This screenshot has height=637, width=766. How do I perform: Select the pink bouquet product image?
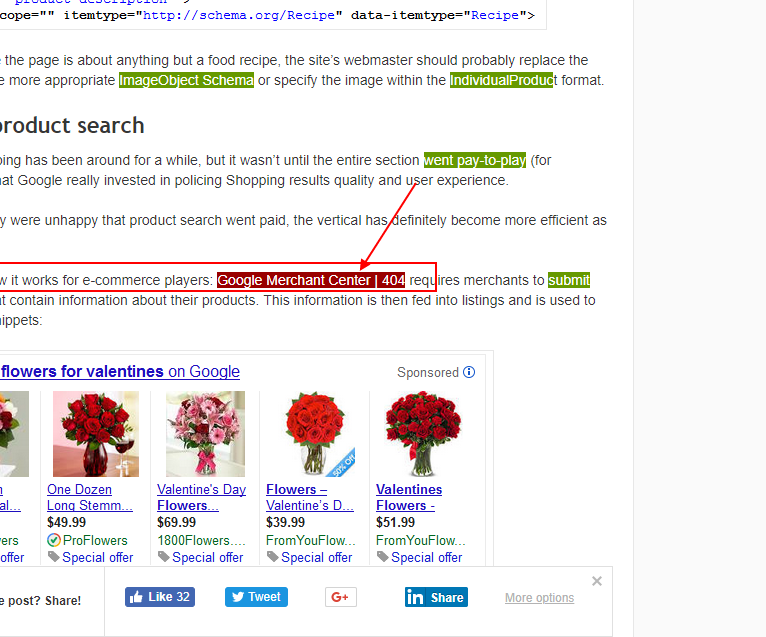(x=205, y=434)
